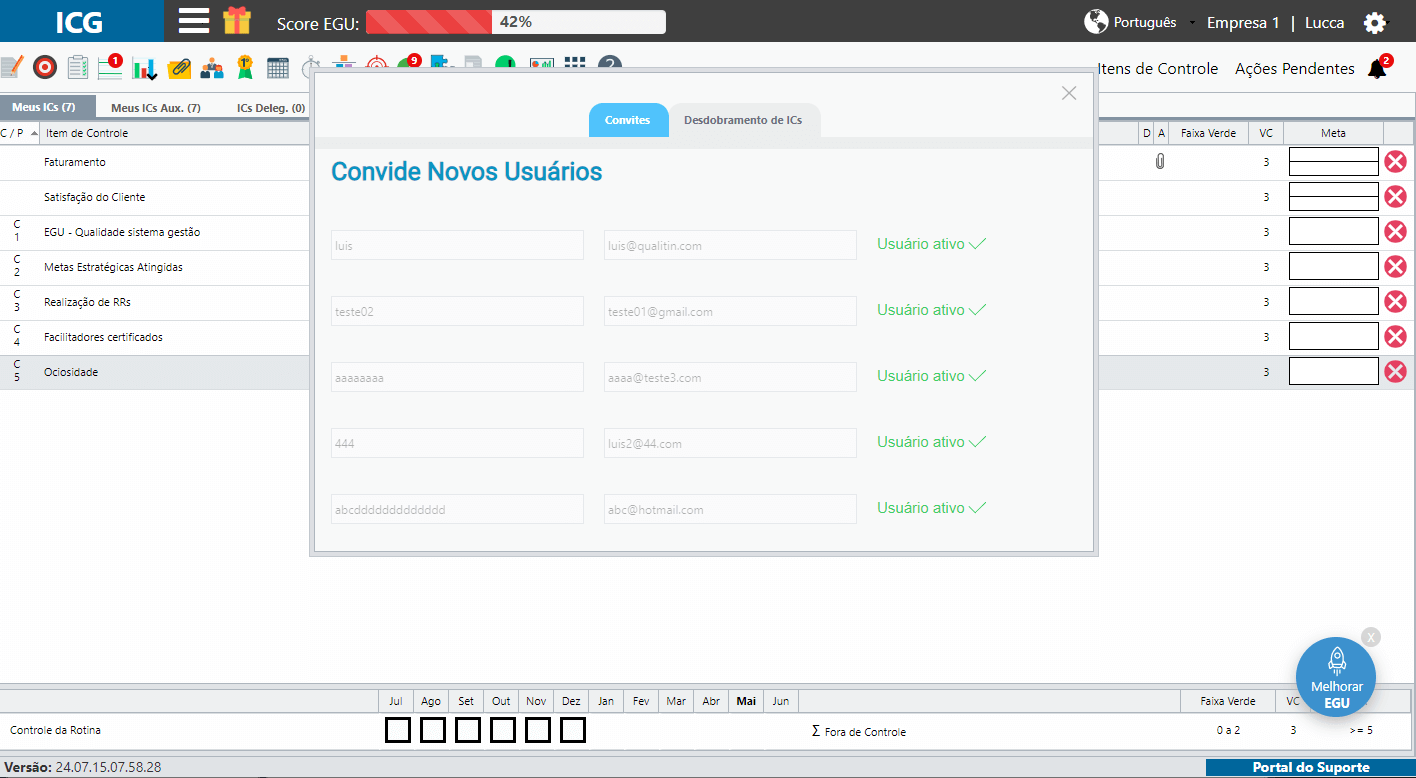Click the gift box icon
Viewport: 1416px width, 778px height.
pos(237,21)
